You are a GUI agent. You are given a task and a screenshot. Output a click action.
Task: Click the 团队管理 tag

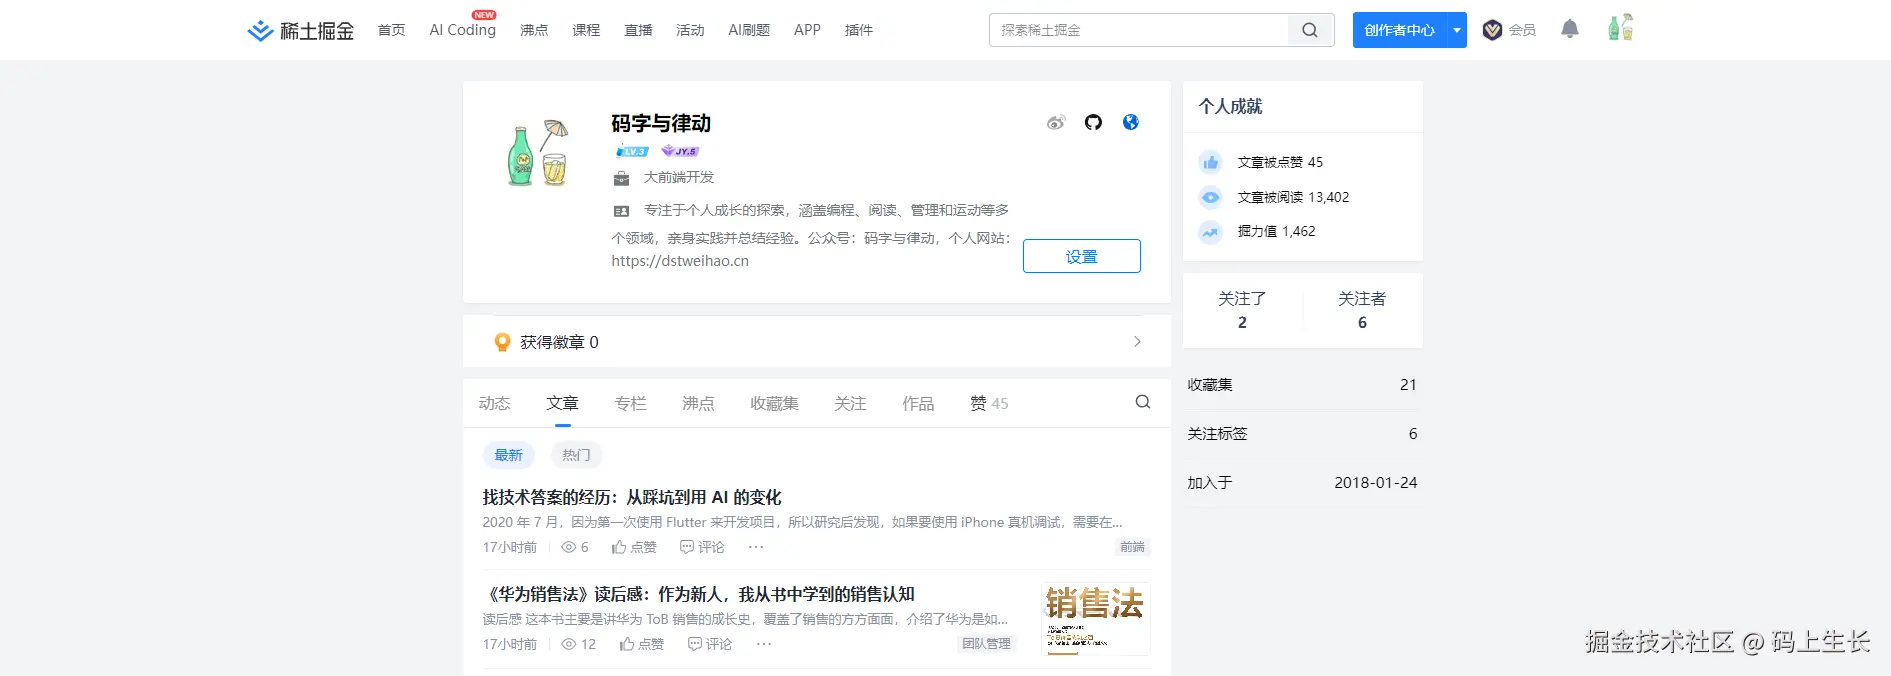coord(987,644)
